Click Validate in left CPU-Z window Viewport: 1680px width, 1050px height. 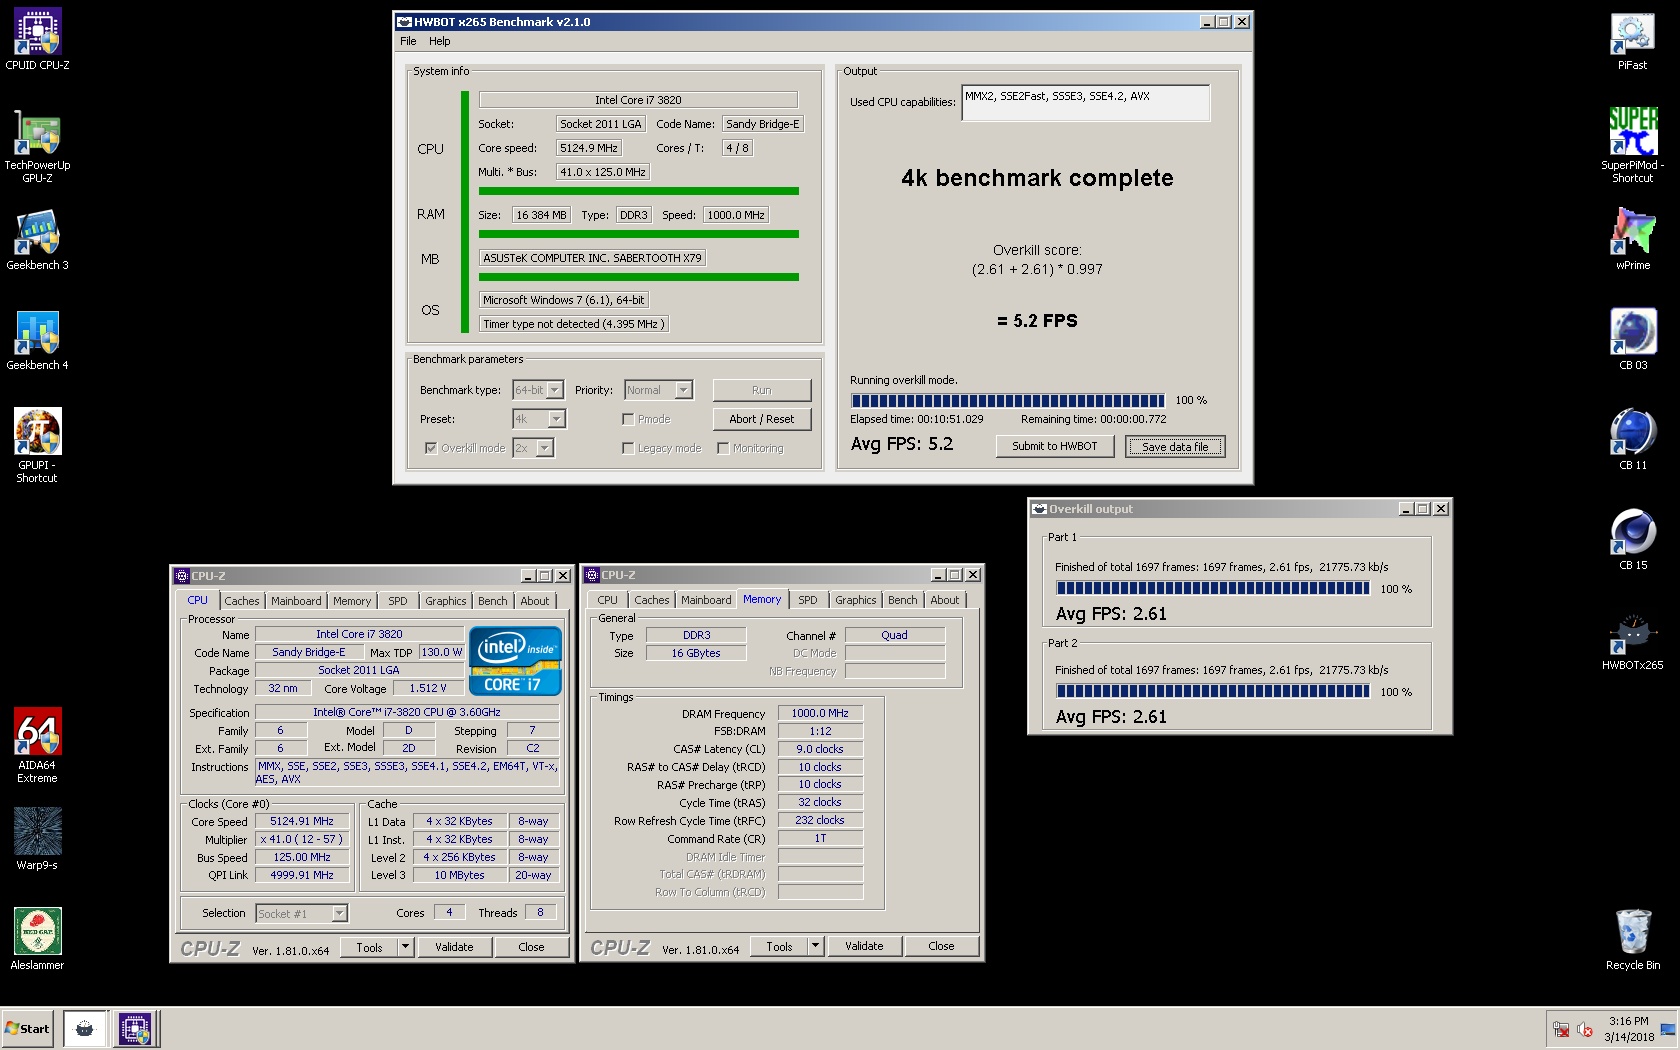(454, 947)
